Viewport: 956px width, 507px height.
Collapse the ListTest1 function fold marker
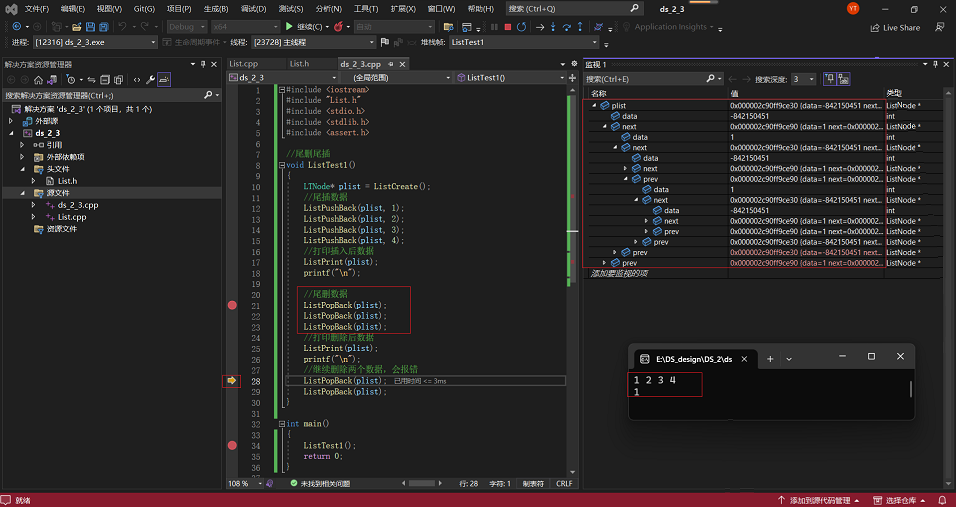[282, 165]
